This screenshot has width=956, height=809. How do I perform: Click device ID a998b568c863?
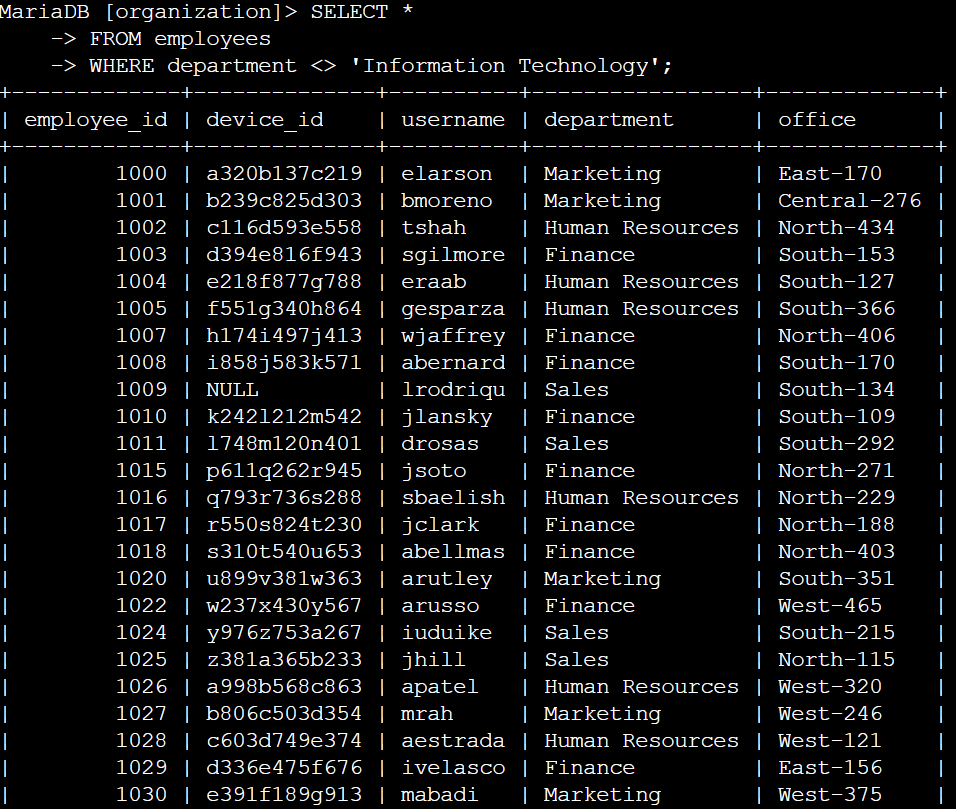click(284, 687)
